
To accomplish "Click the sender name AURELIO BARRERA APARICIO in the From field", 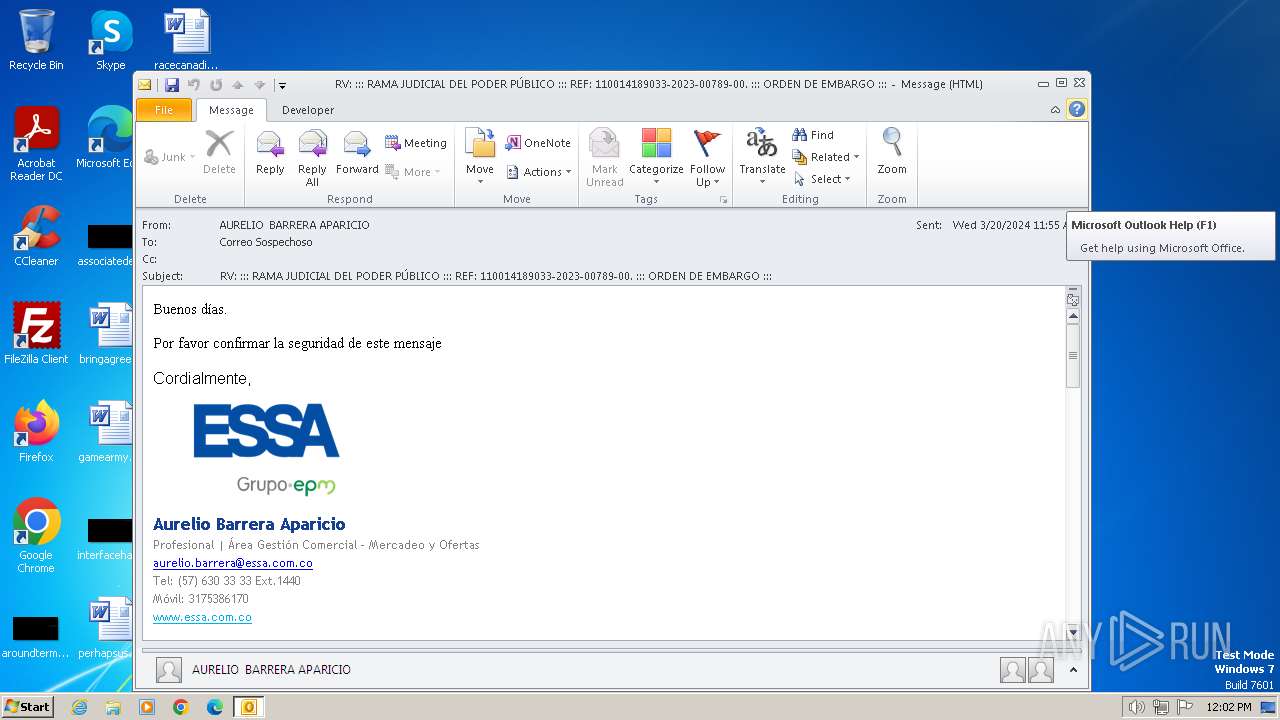I will tap(294, 225).
